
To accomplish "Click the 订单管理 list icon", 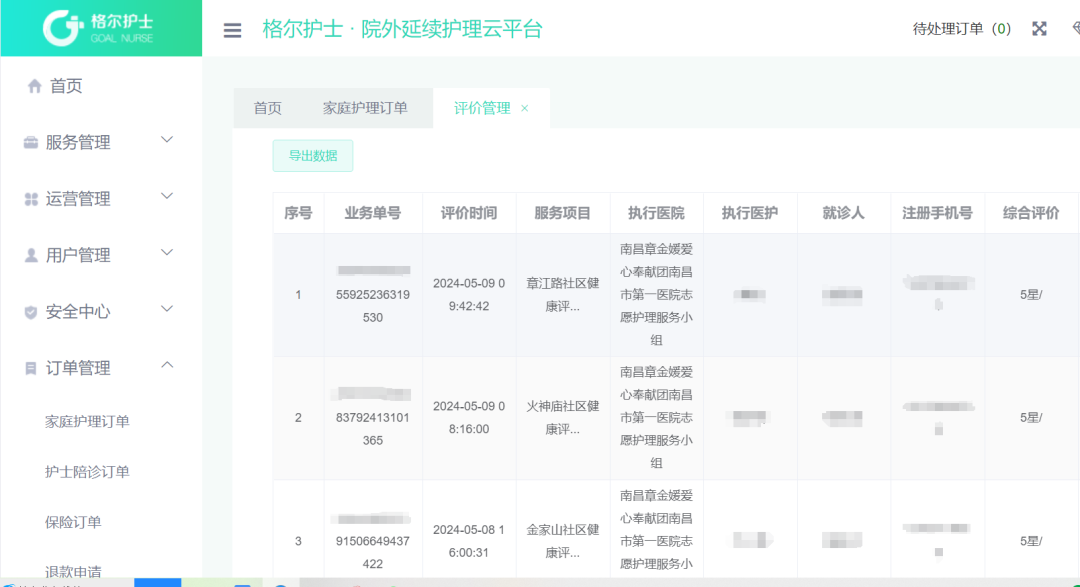I will click(x=31, y=369).
